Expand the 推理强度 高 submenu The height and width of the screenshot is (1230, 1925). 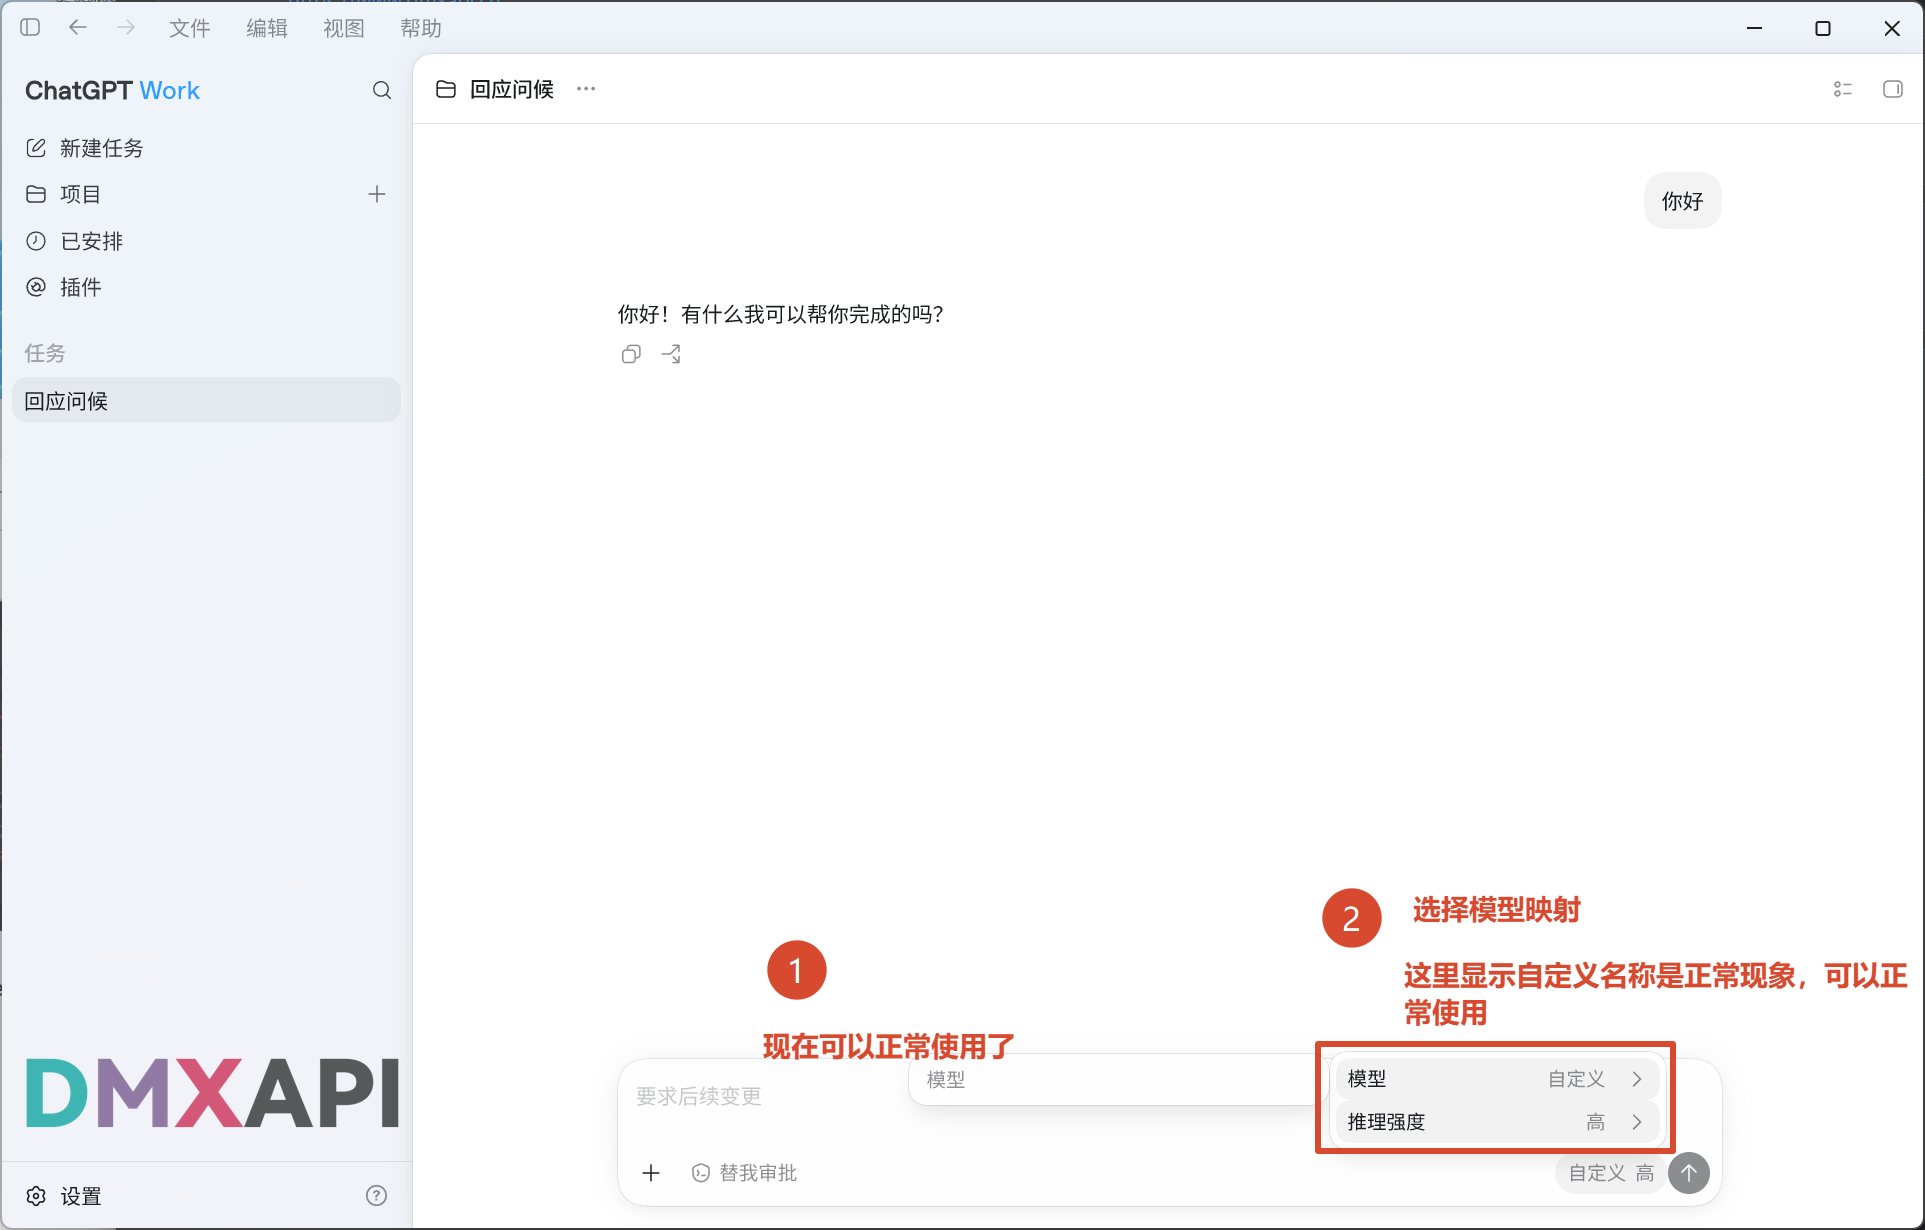coord(1497,1122)
